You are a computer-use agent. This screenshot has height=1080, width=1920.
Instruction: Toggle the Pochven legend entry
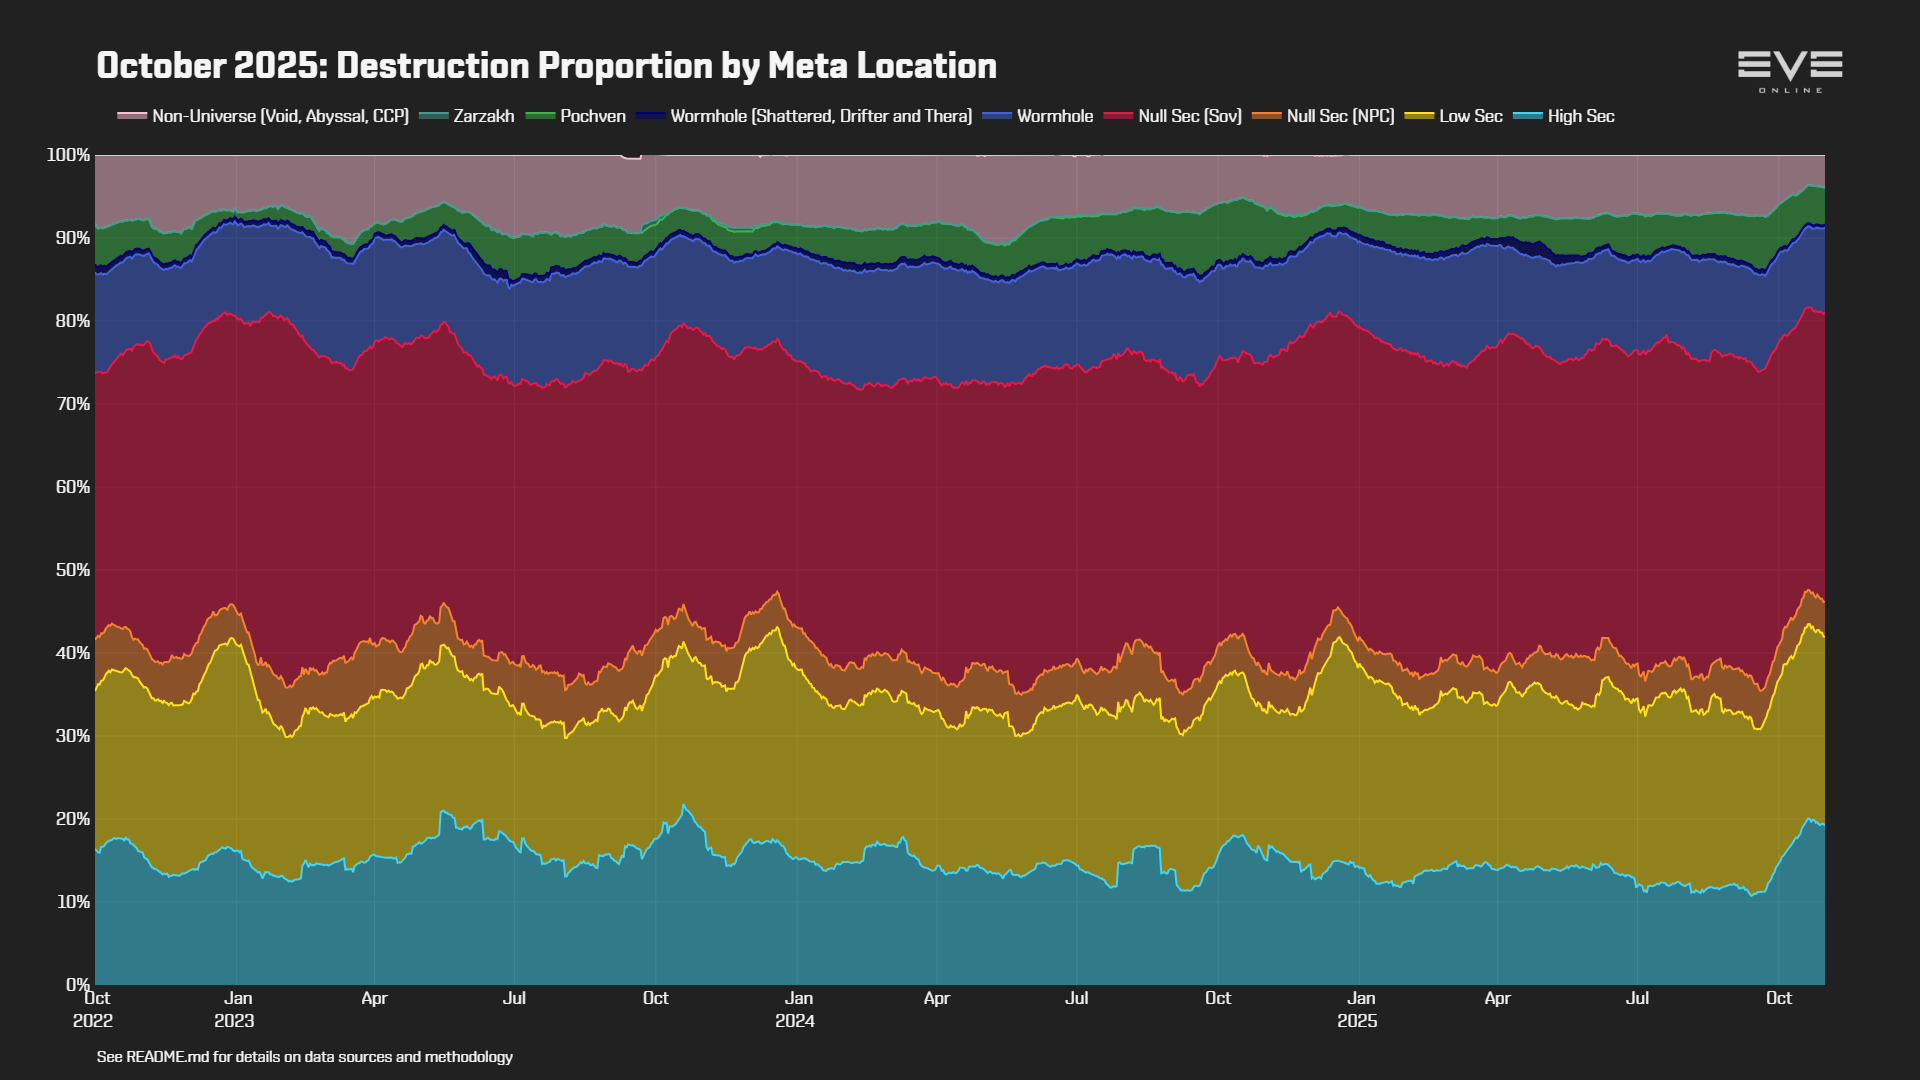click(592, 116)
